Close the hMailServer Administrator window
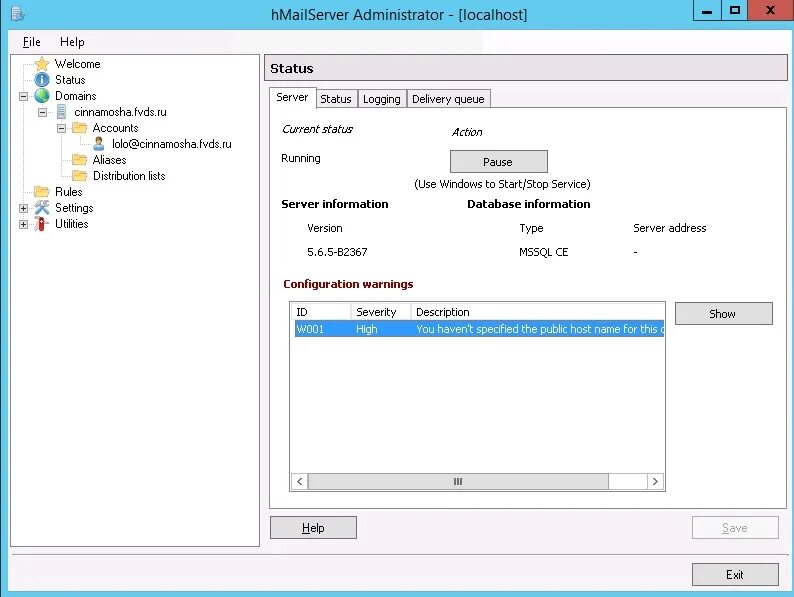 [770, 11]
